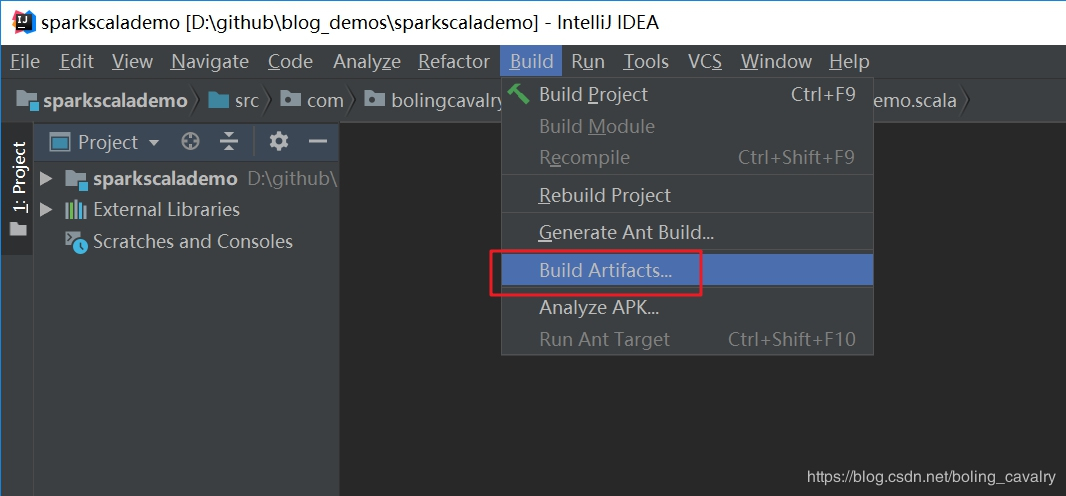Open Project panel settings gear

point(279,142)
